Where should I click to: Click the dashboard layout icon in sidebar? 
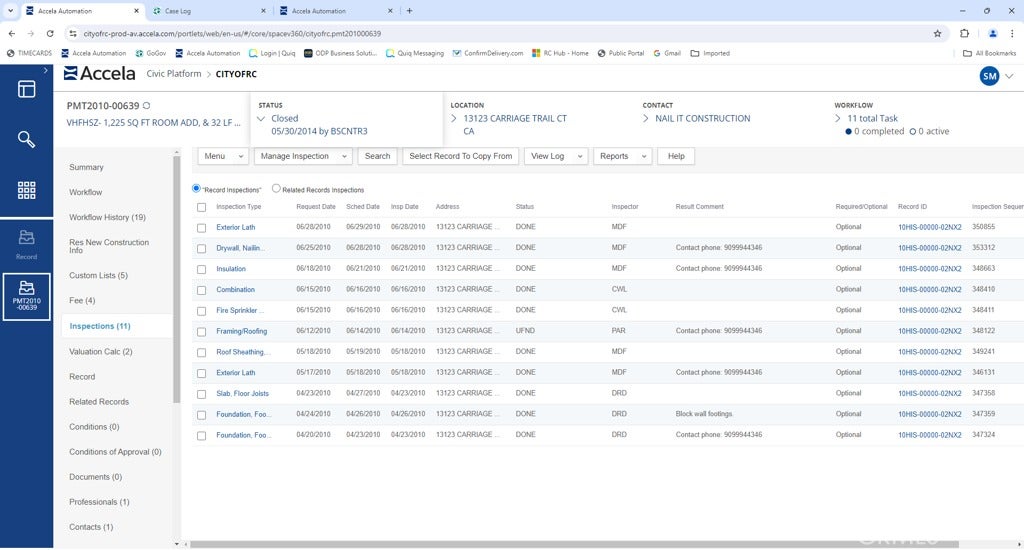26,89
